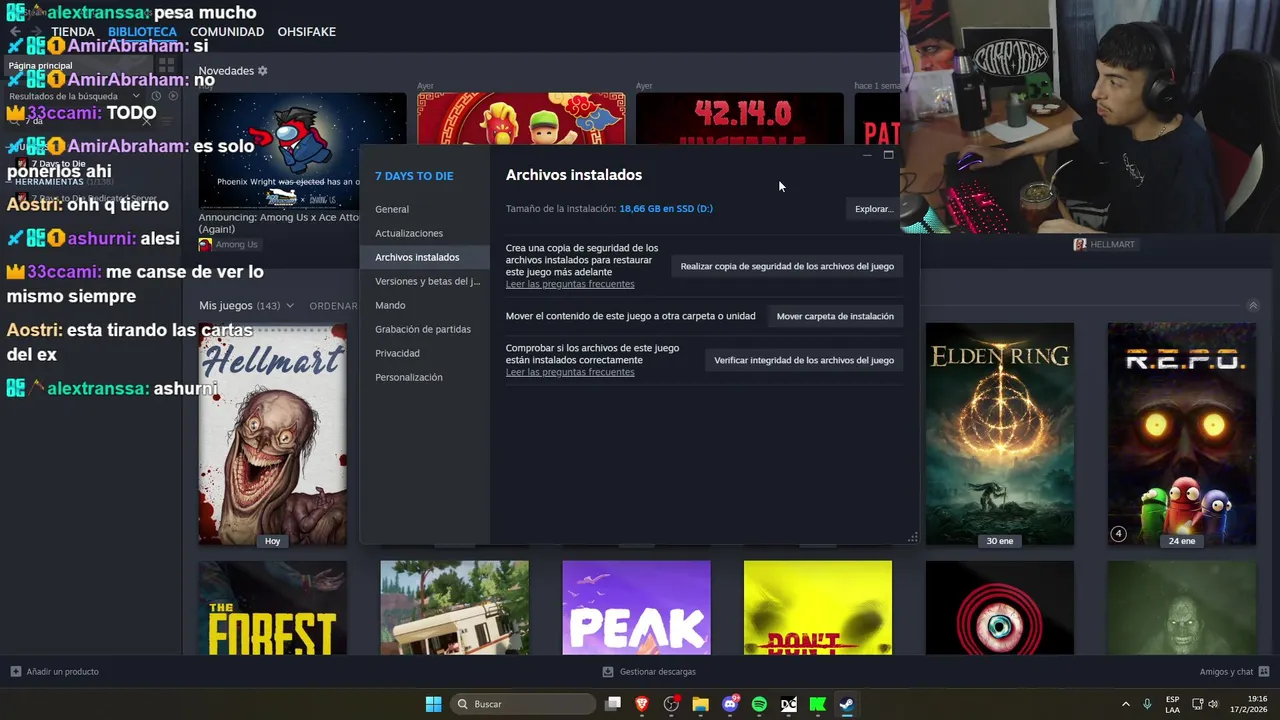Image resolution: width=1280 pixels, height=720 pixels.
Task: Open the Elden Ring game cover
Action: tap(1000, 434)
